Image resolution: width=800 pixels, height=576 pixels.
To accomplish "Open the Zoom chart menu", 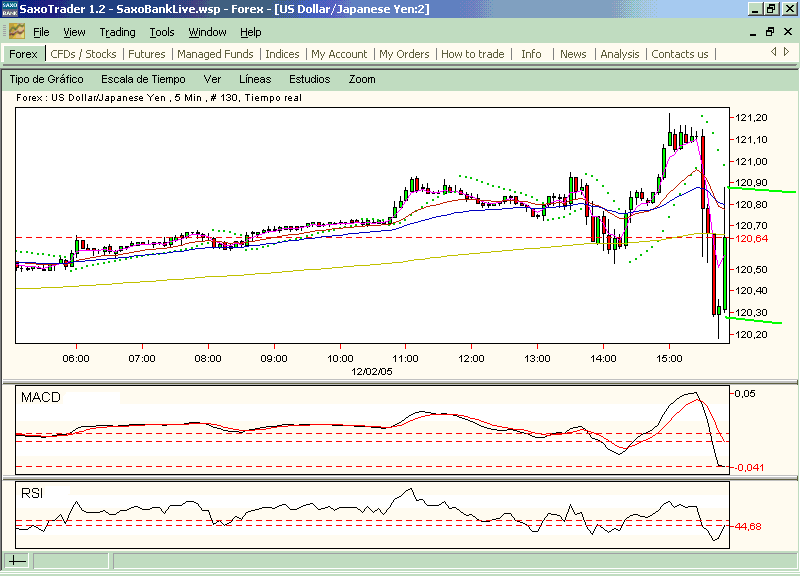I will coord(362,79).
